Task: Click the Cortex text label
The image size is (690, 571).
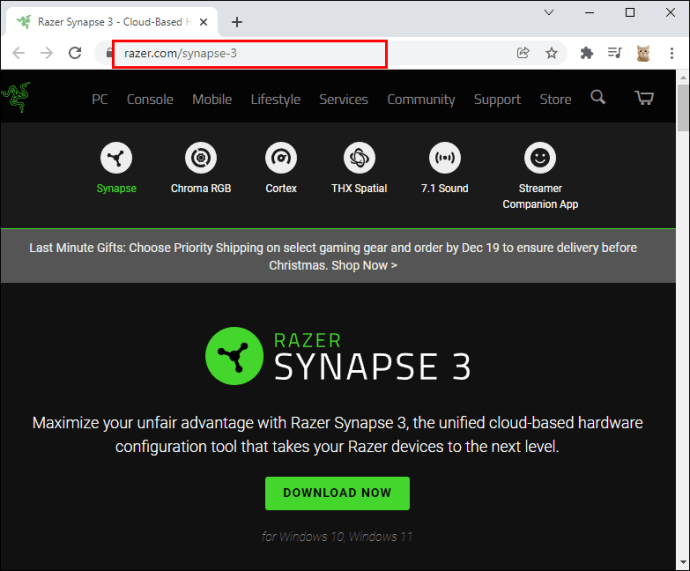Action: [281, 188]
